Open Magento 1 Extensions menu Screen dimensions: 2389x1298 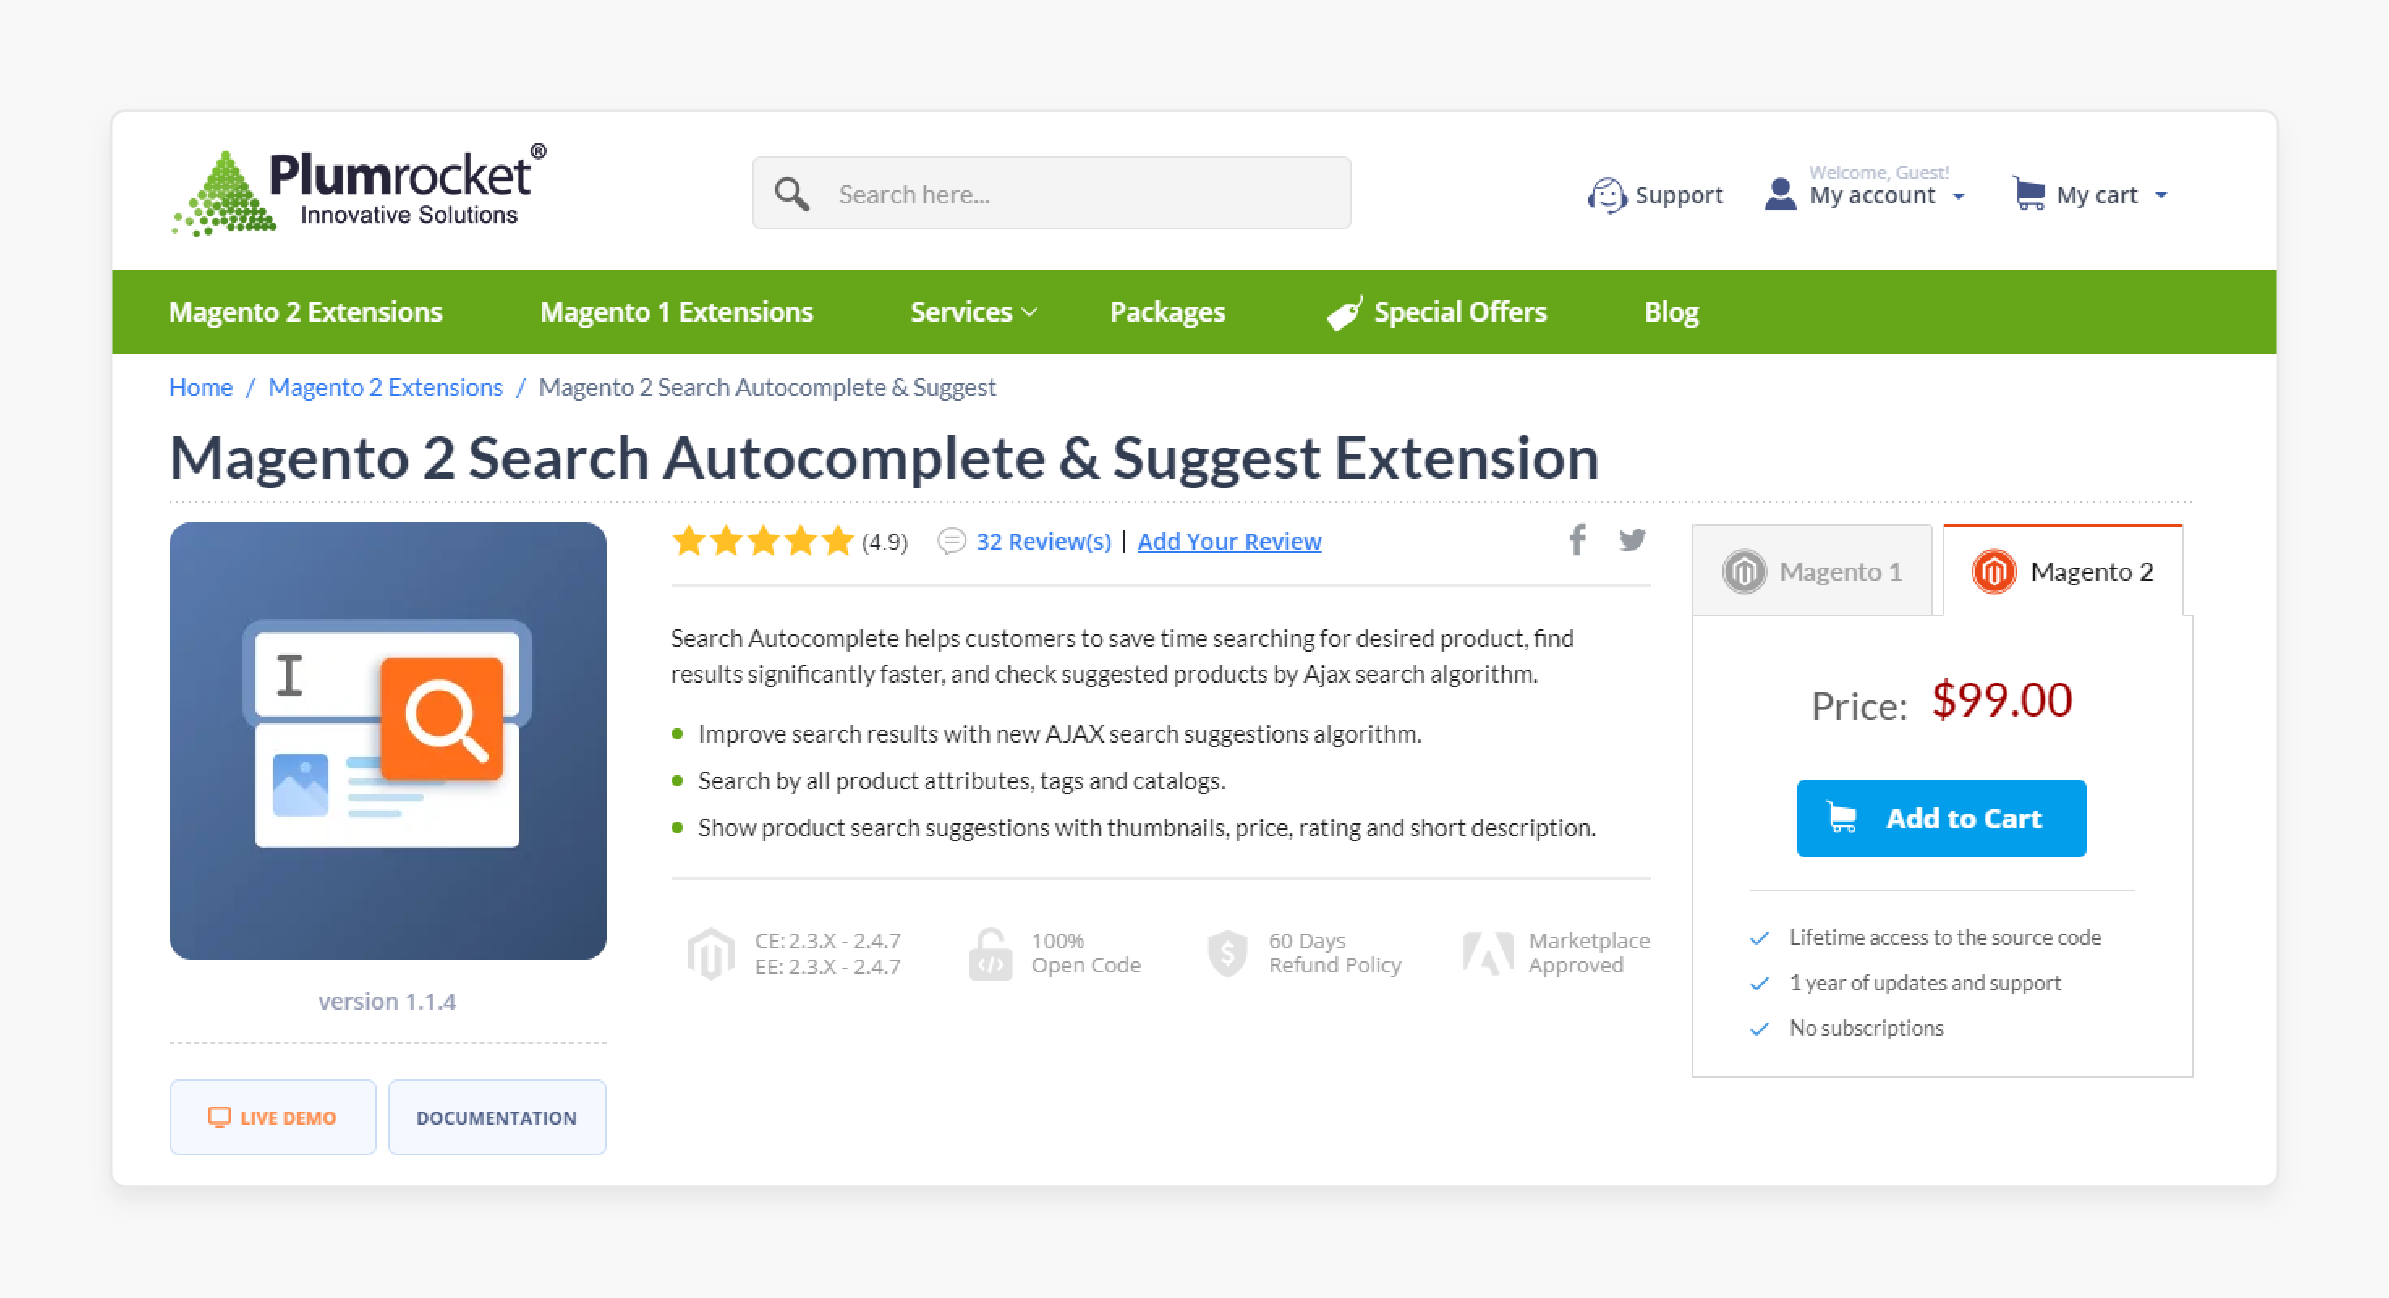point(677,312)
